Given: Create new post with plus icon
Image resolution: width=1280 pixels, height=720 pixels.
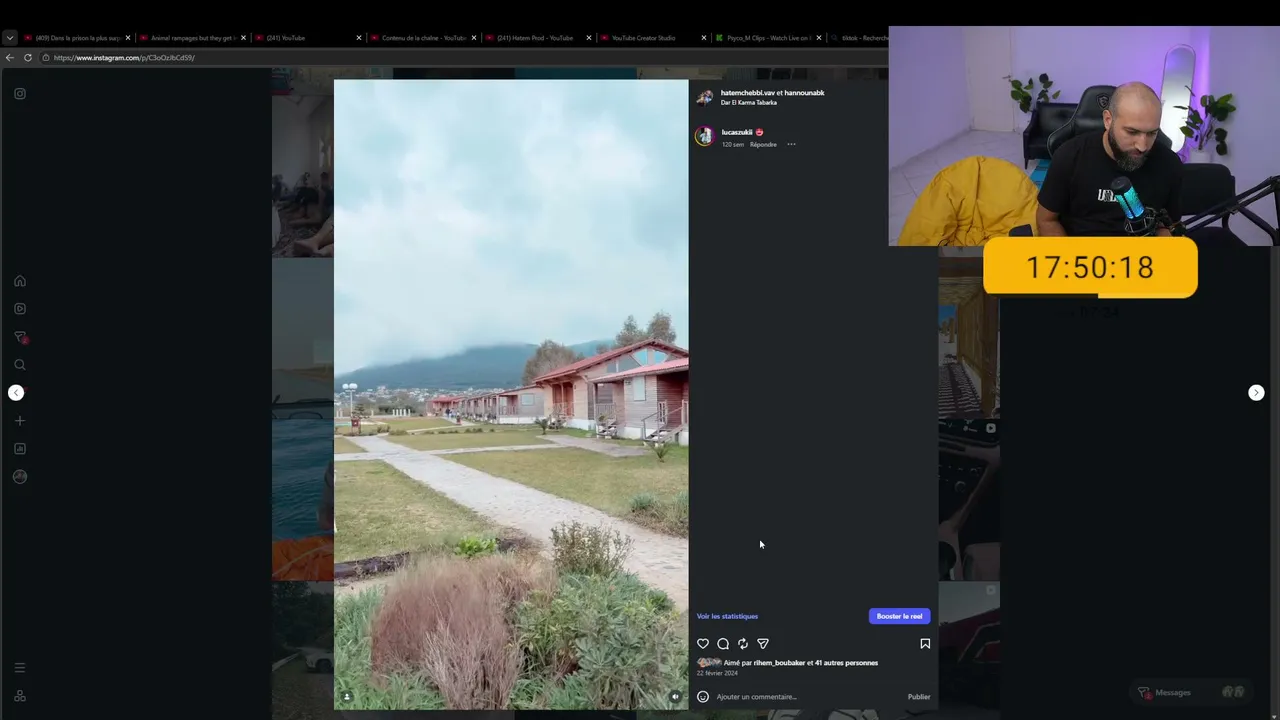Looking at the screenshot, I should [20, 421].
